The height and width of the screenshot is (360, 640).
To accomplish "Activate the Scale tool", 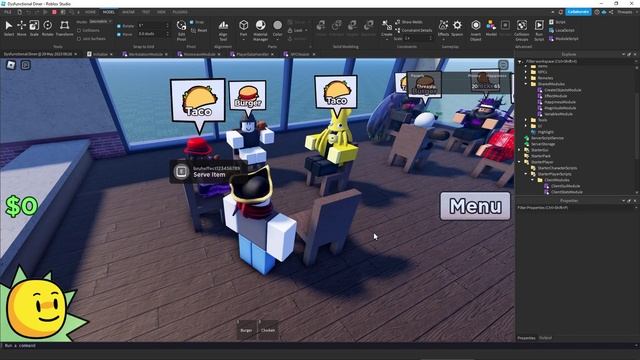I will point(34,28).
